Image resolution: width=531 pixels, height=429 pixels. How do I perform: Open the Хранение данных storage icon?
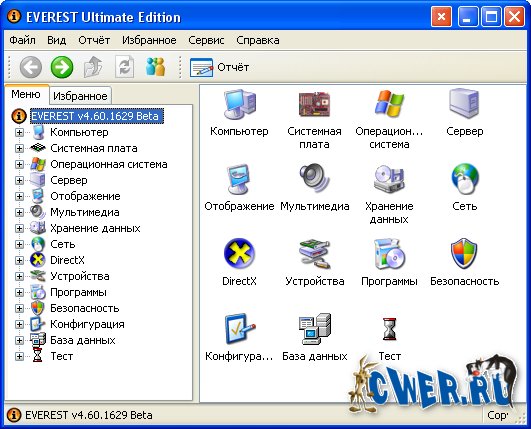point(389,178)
